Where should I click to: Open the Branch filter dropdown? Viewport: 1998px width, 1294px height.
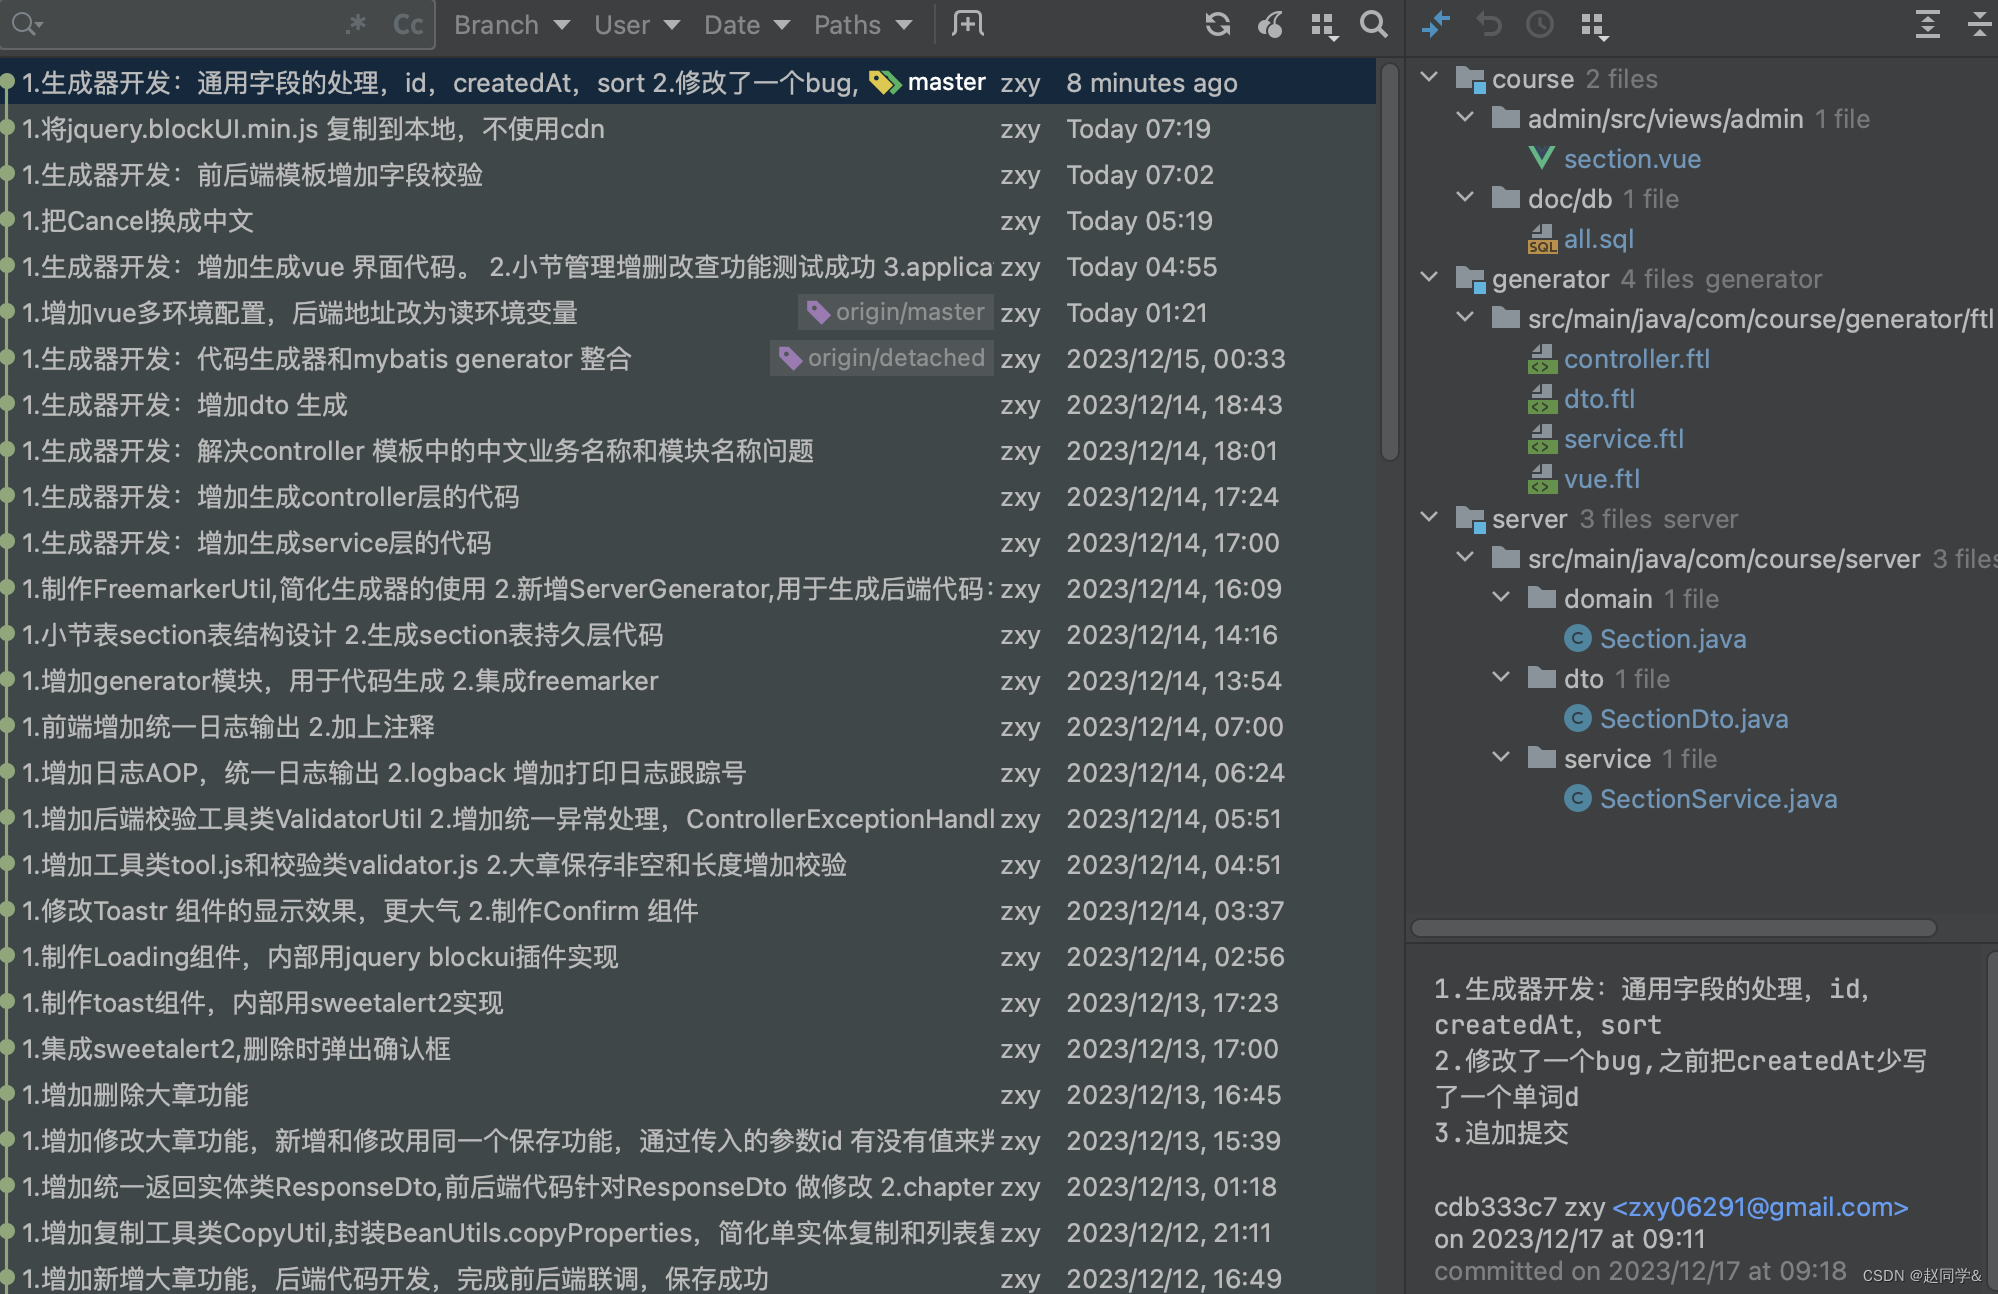(511, 24)
